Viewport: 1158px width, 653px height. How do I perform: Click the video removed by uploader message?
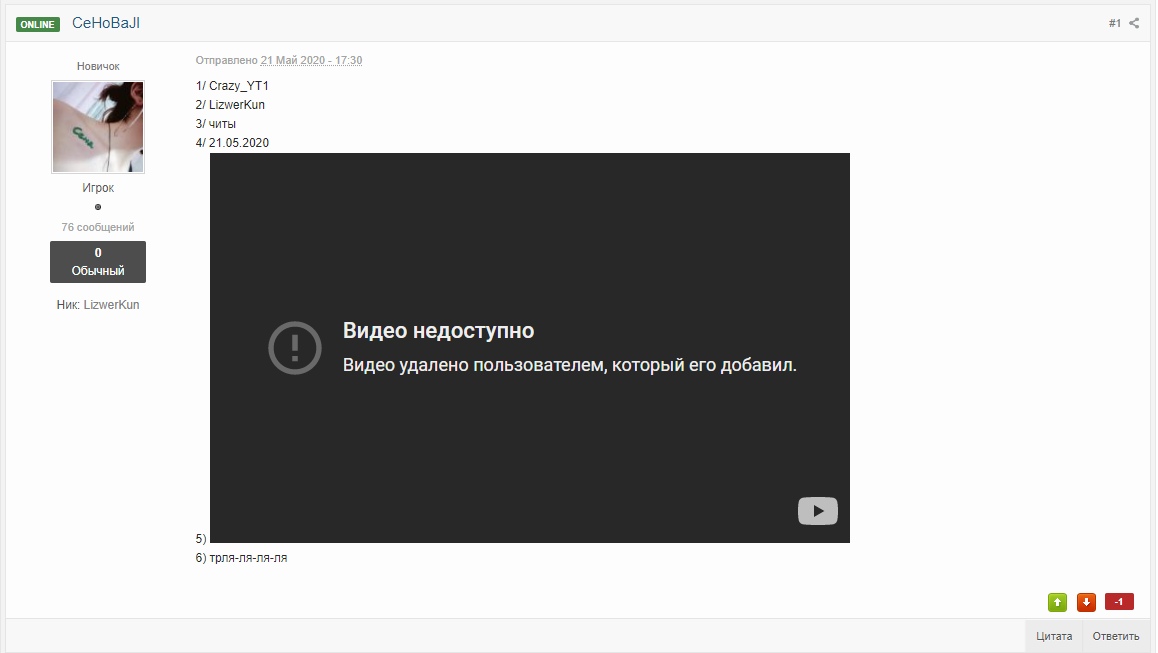(569, 365)
